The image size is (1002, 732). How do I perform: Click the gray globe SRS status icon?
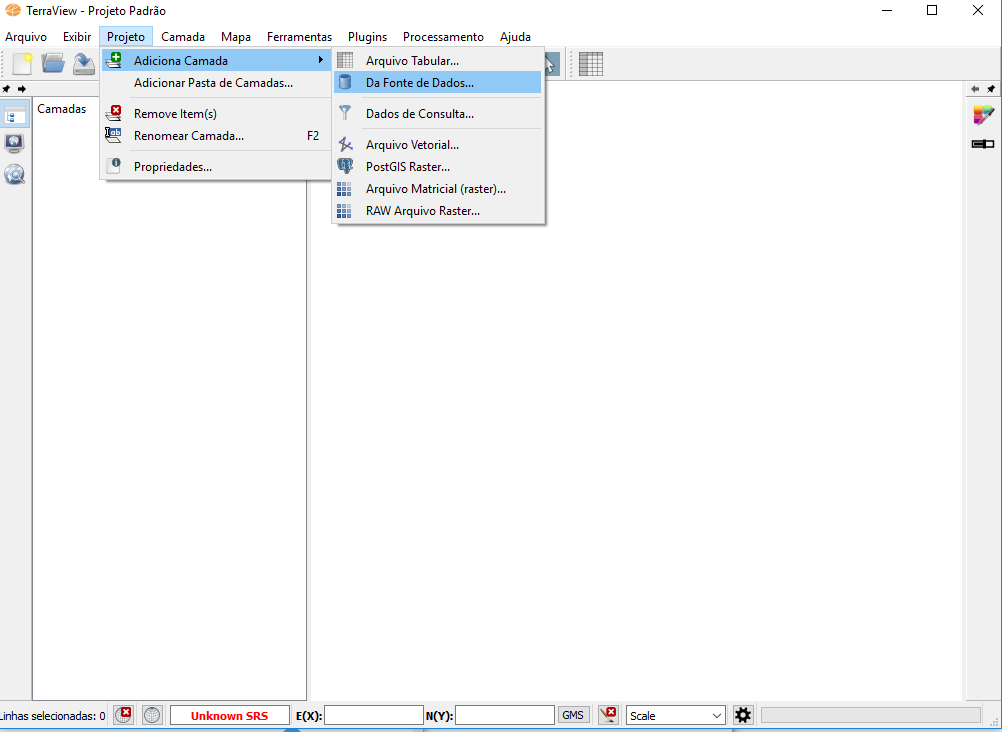(152, 715)
